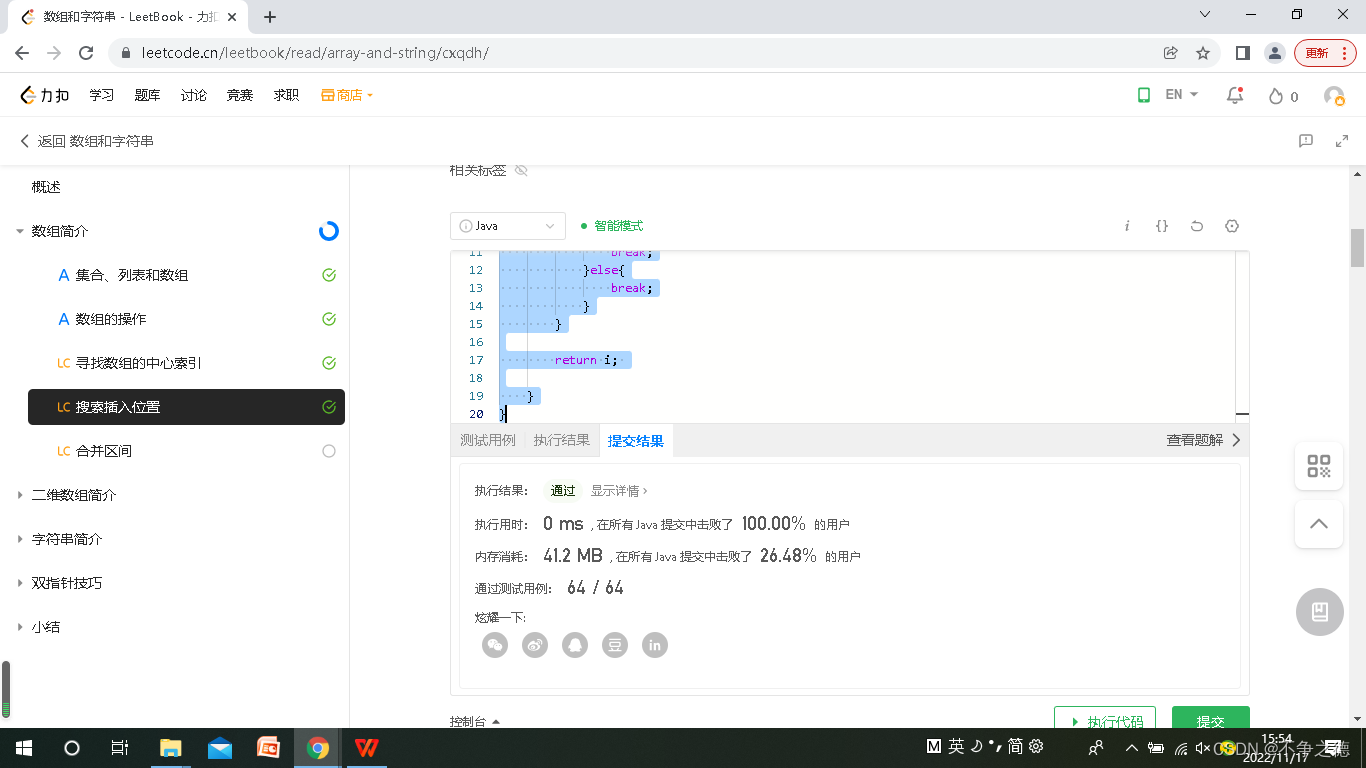Open 竞赛 in the top navigation
Viewport: 1366px width, 768px height.
pyautogui.click(x=240, y=95)
